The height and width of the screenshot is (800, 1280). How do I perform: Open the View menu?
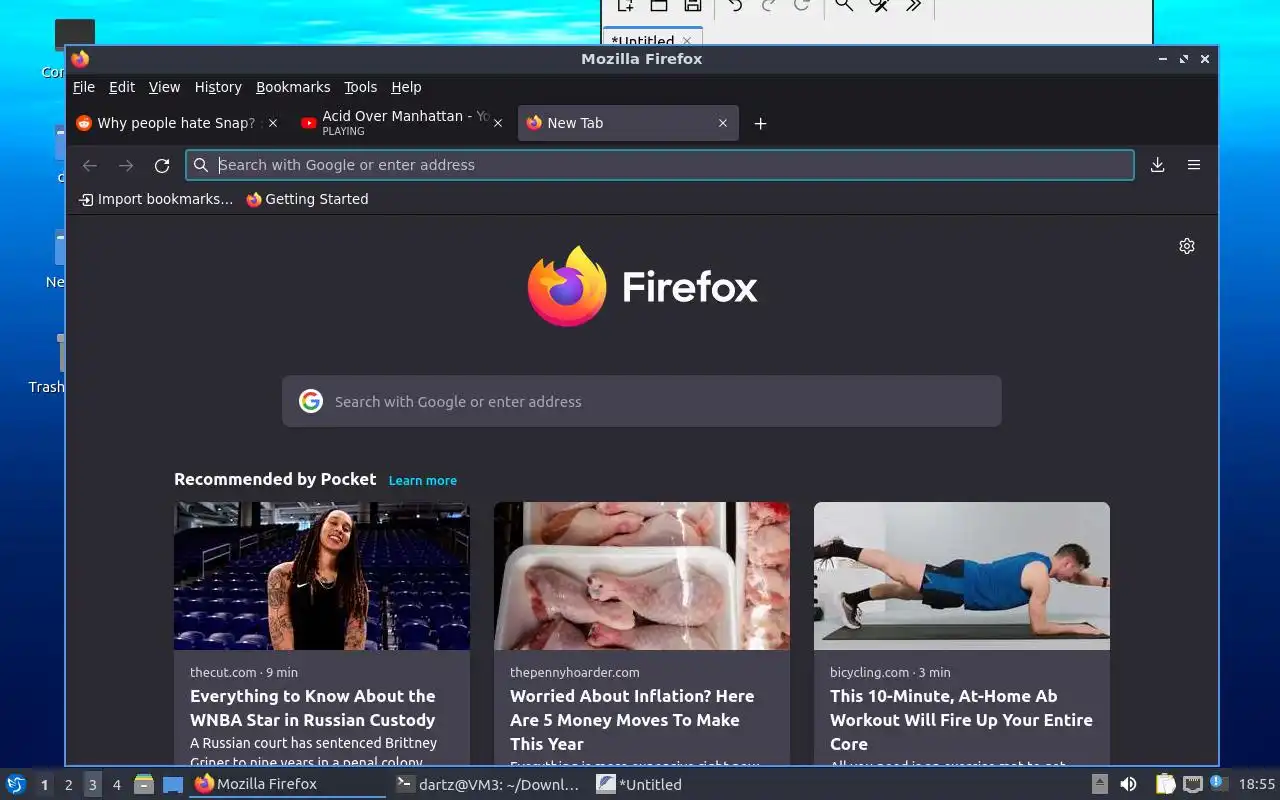pyautogui.click(x=164, y=87)
